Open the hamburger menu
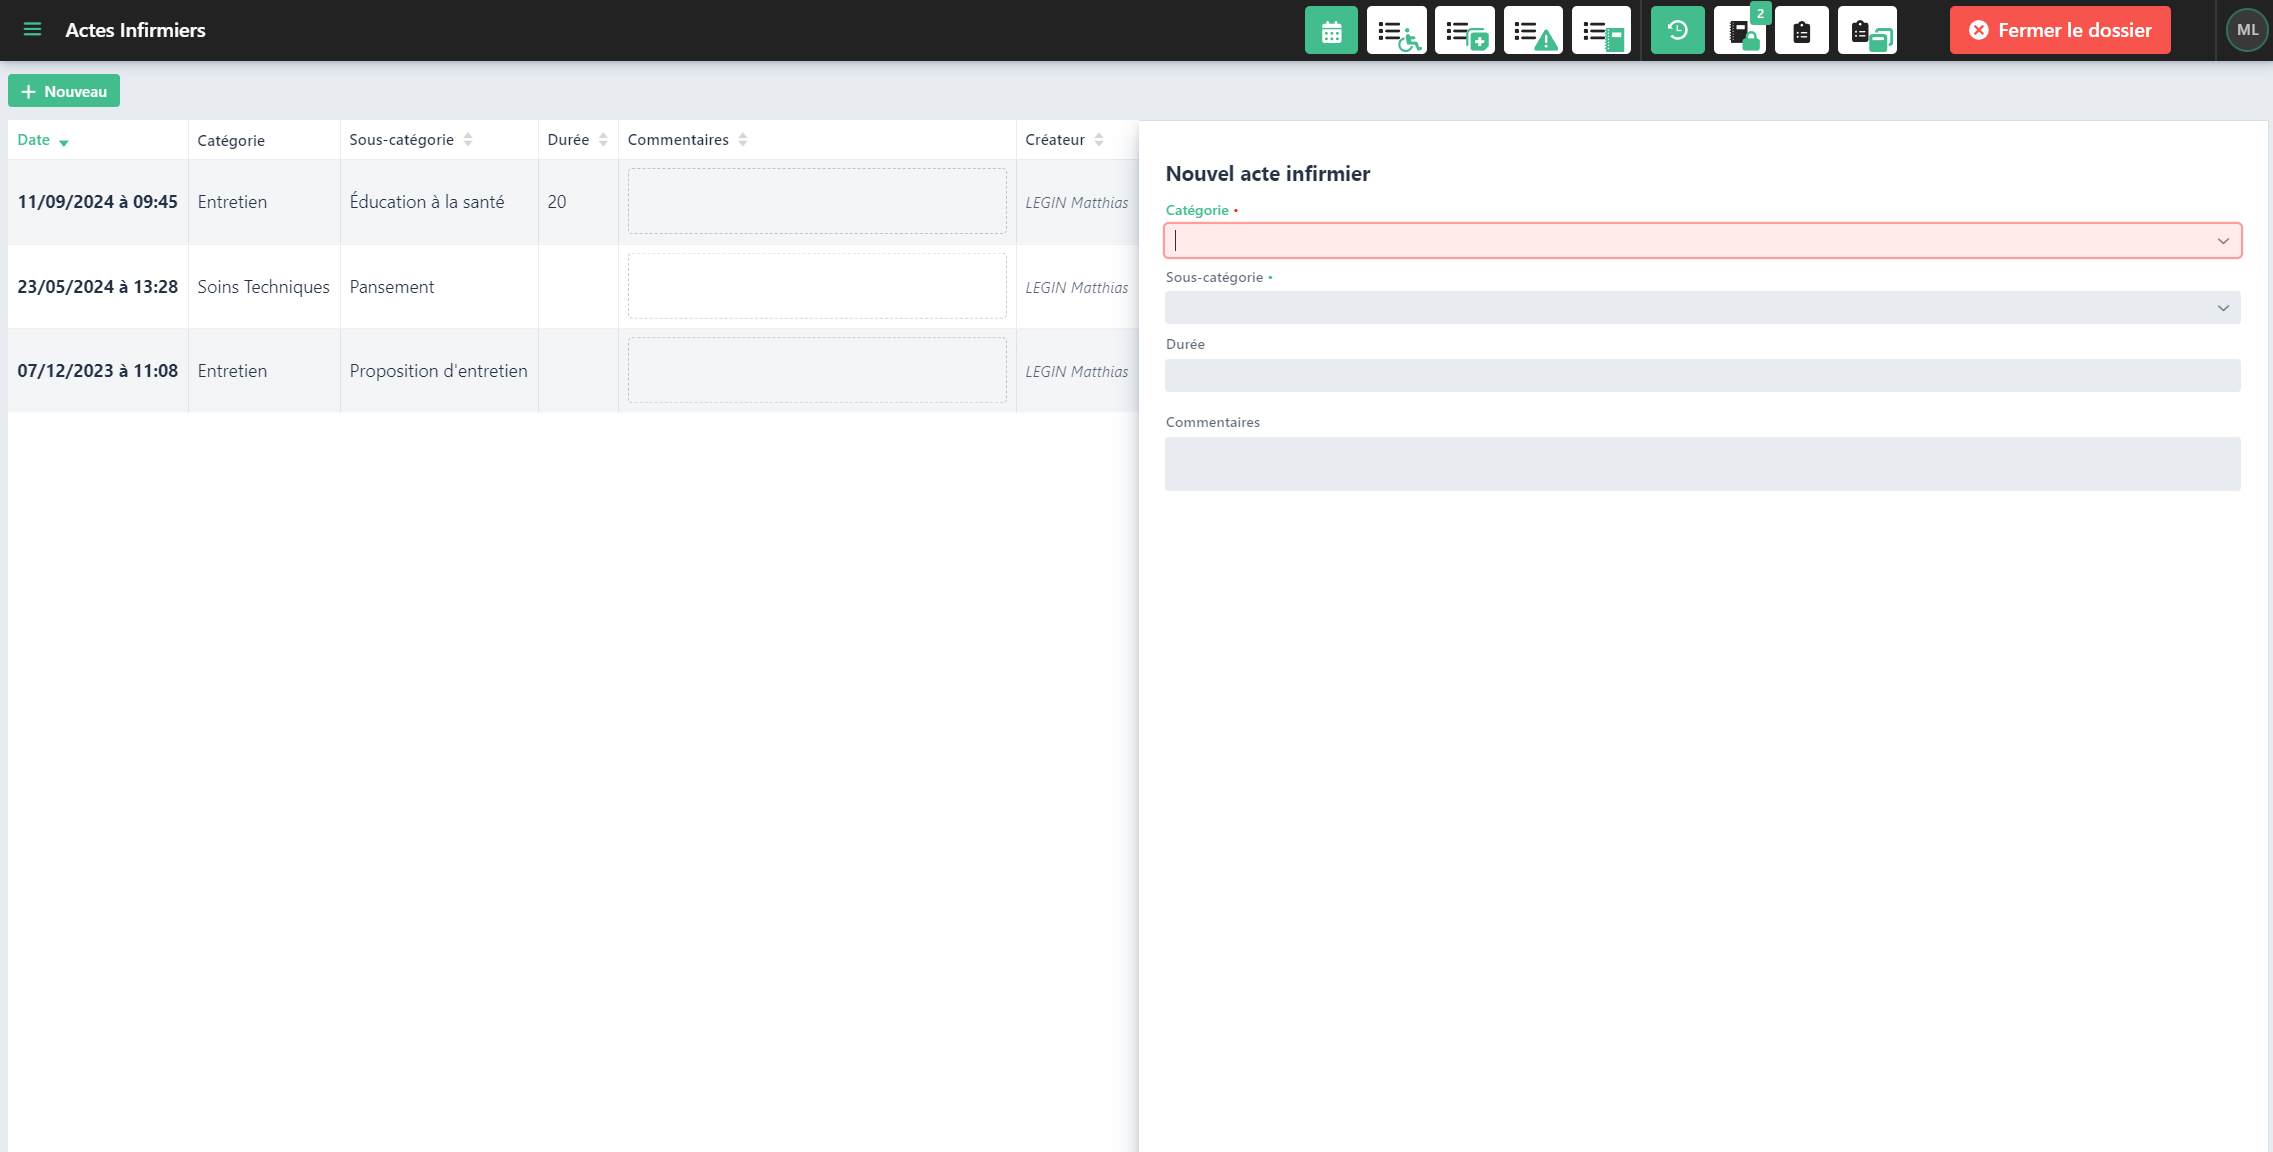The width and height of the screenshot is (2273, 1152). coord(32,30)
